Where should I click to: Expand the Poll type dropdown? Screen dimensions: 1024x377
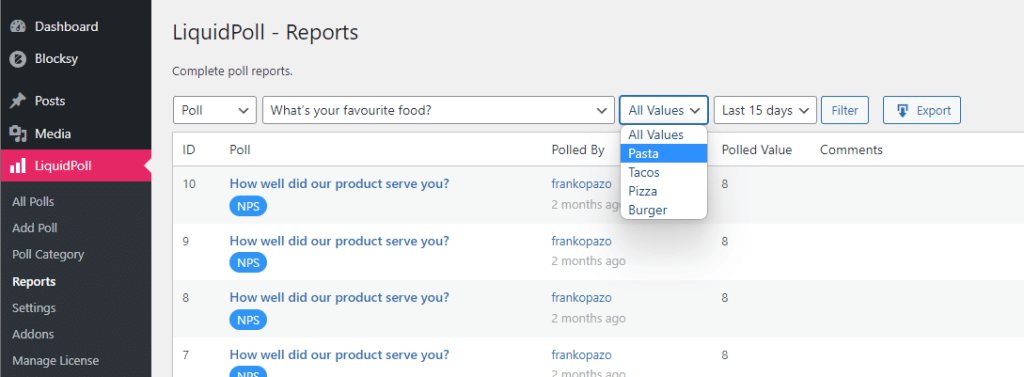click(214, 110)
